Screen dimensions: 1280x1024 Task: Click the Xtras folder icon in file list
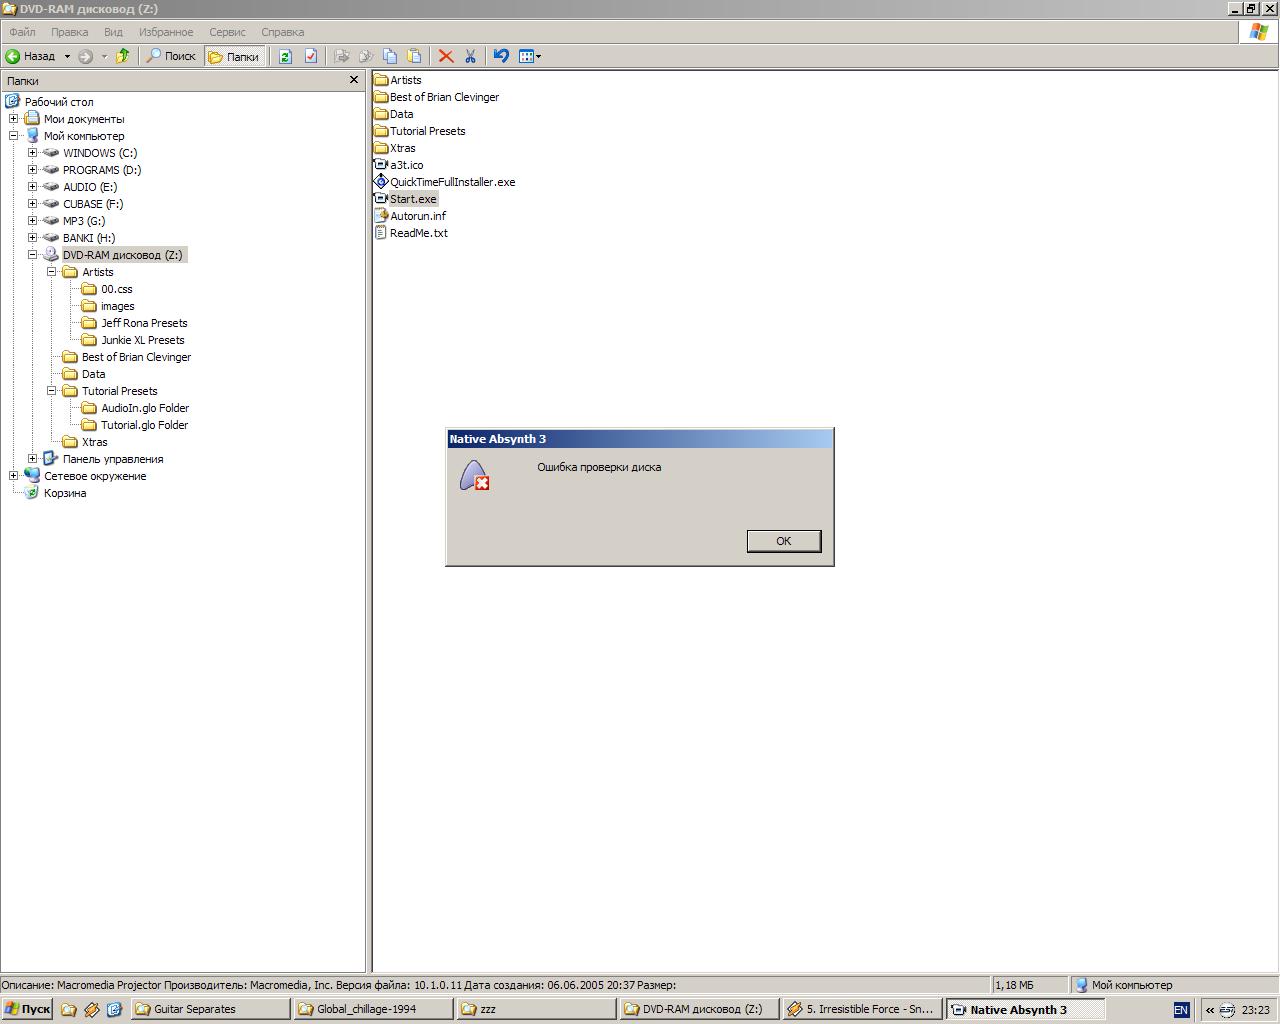click(x=381, y=148)
